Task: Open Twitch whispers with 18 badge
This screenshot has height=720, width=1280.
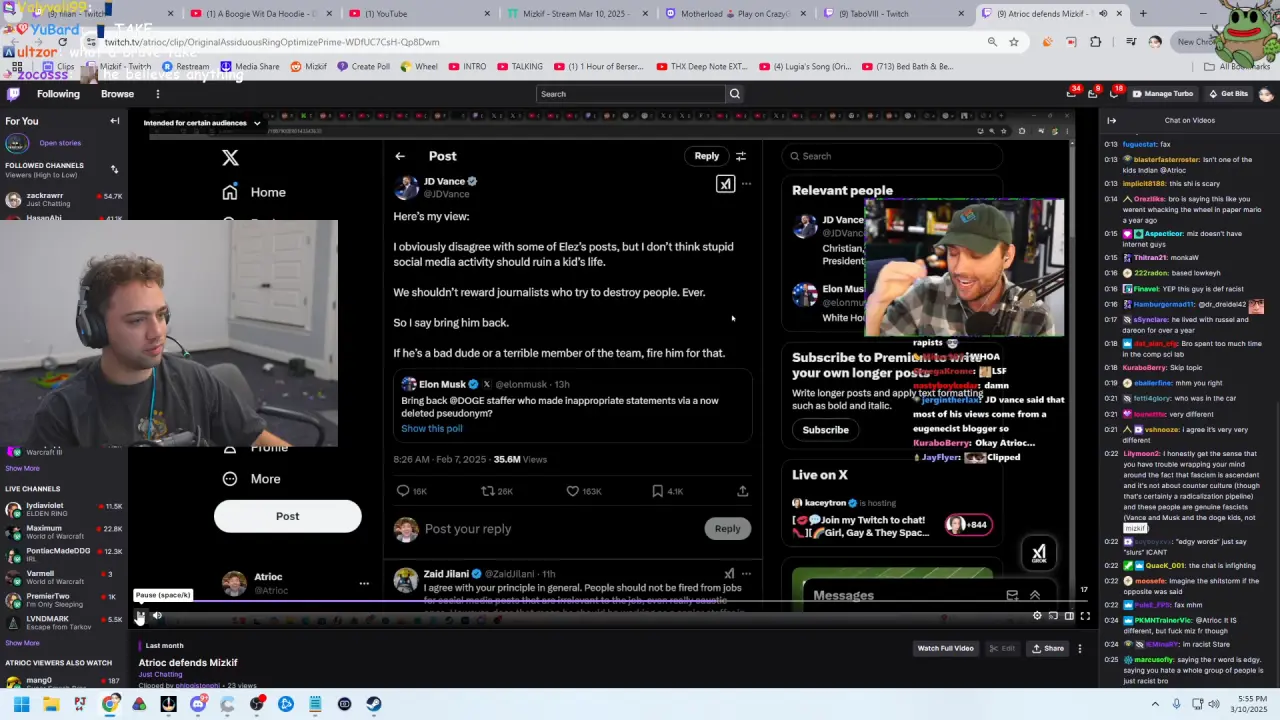Action: [x=1114, y=94]
